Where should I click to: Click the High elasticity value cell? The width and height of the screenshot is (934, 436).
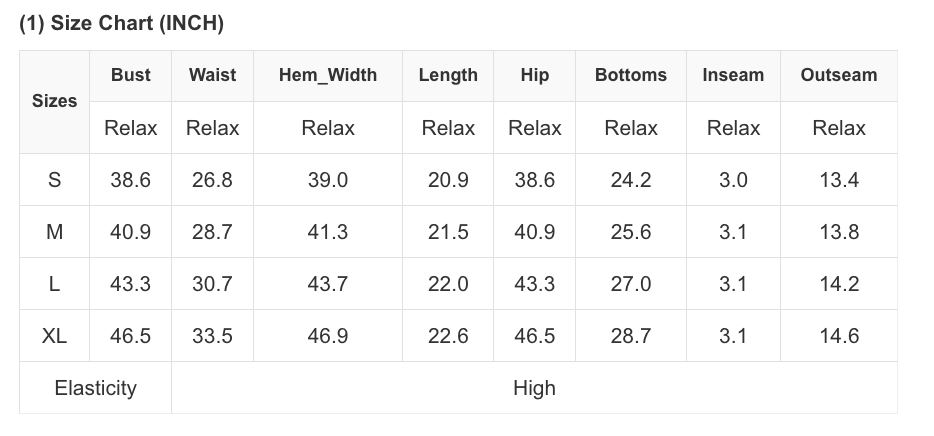pyautogui.click(x=534, y=388)
